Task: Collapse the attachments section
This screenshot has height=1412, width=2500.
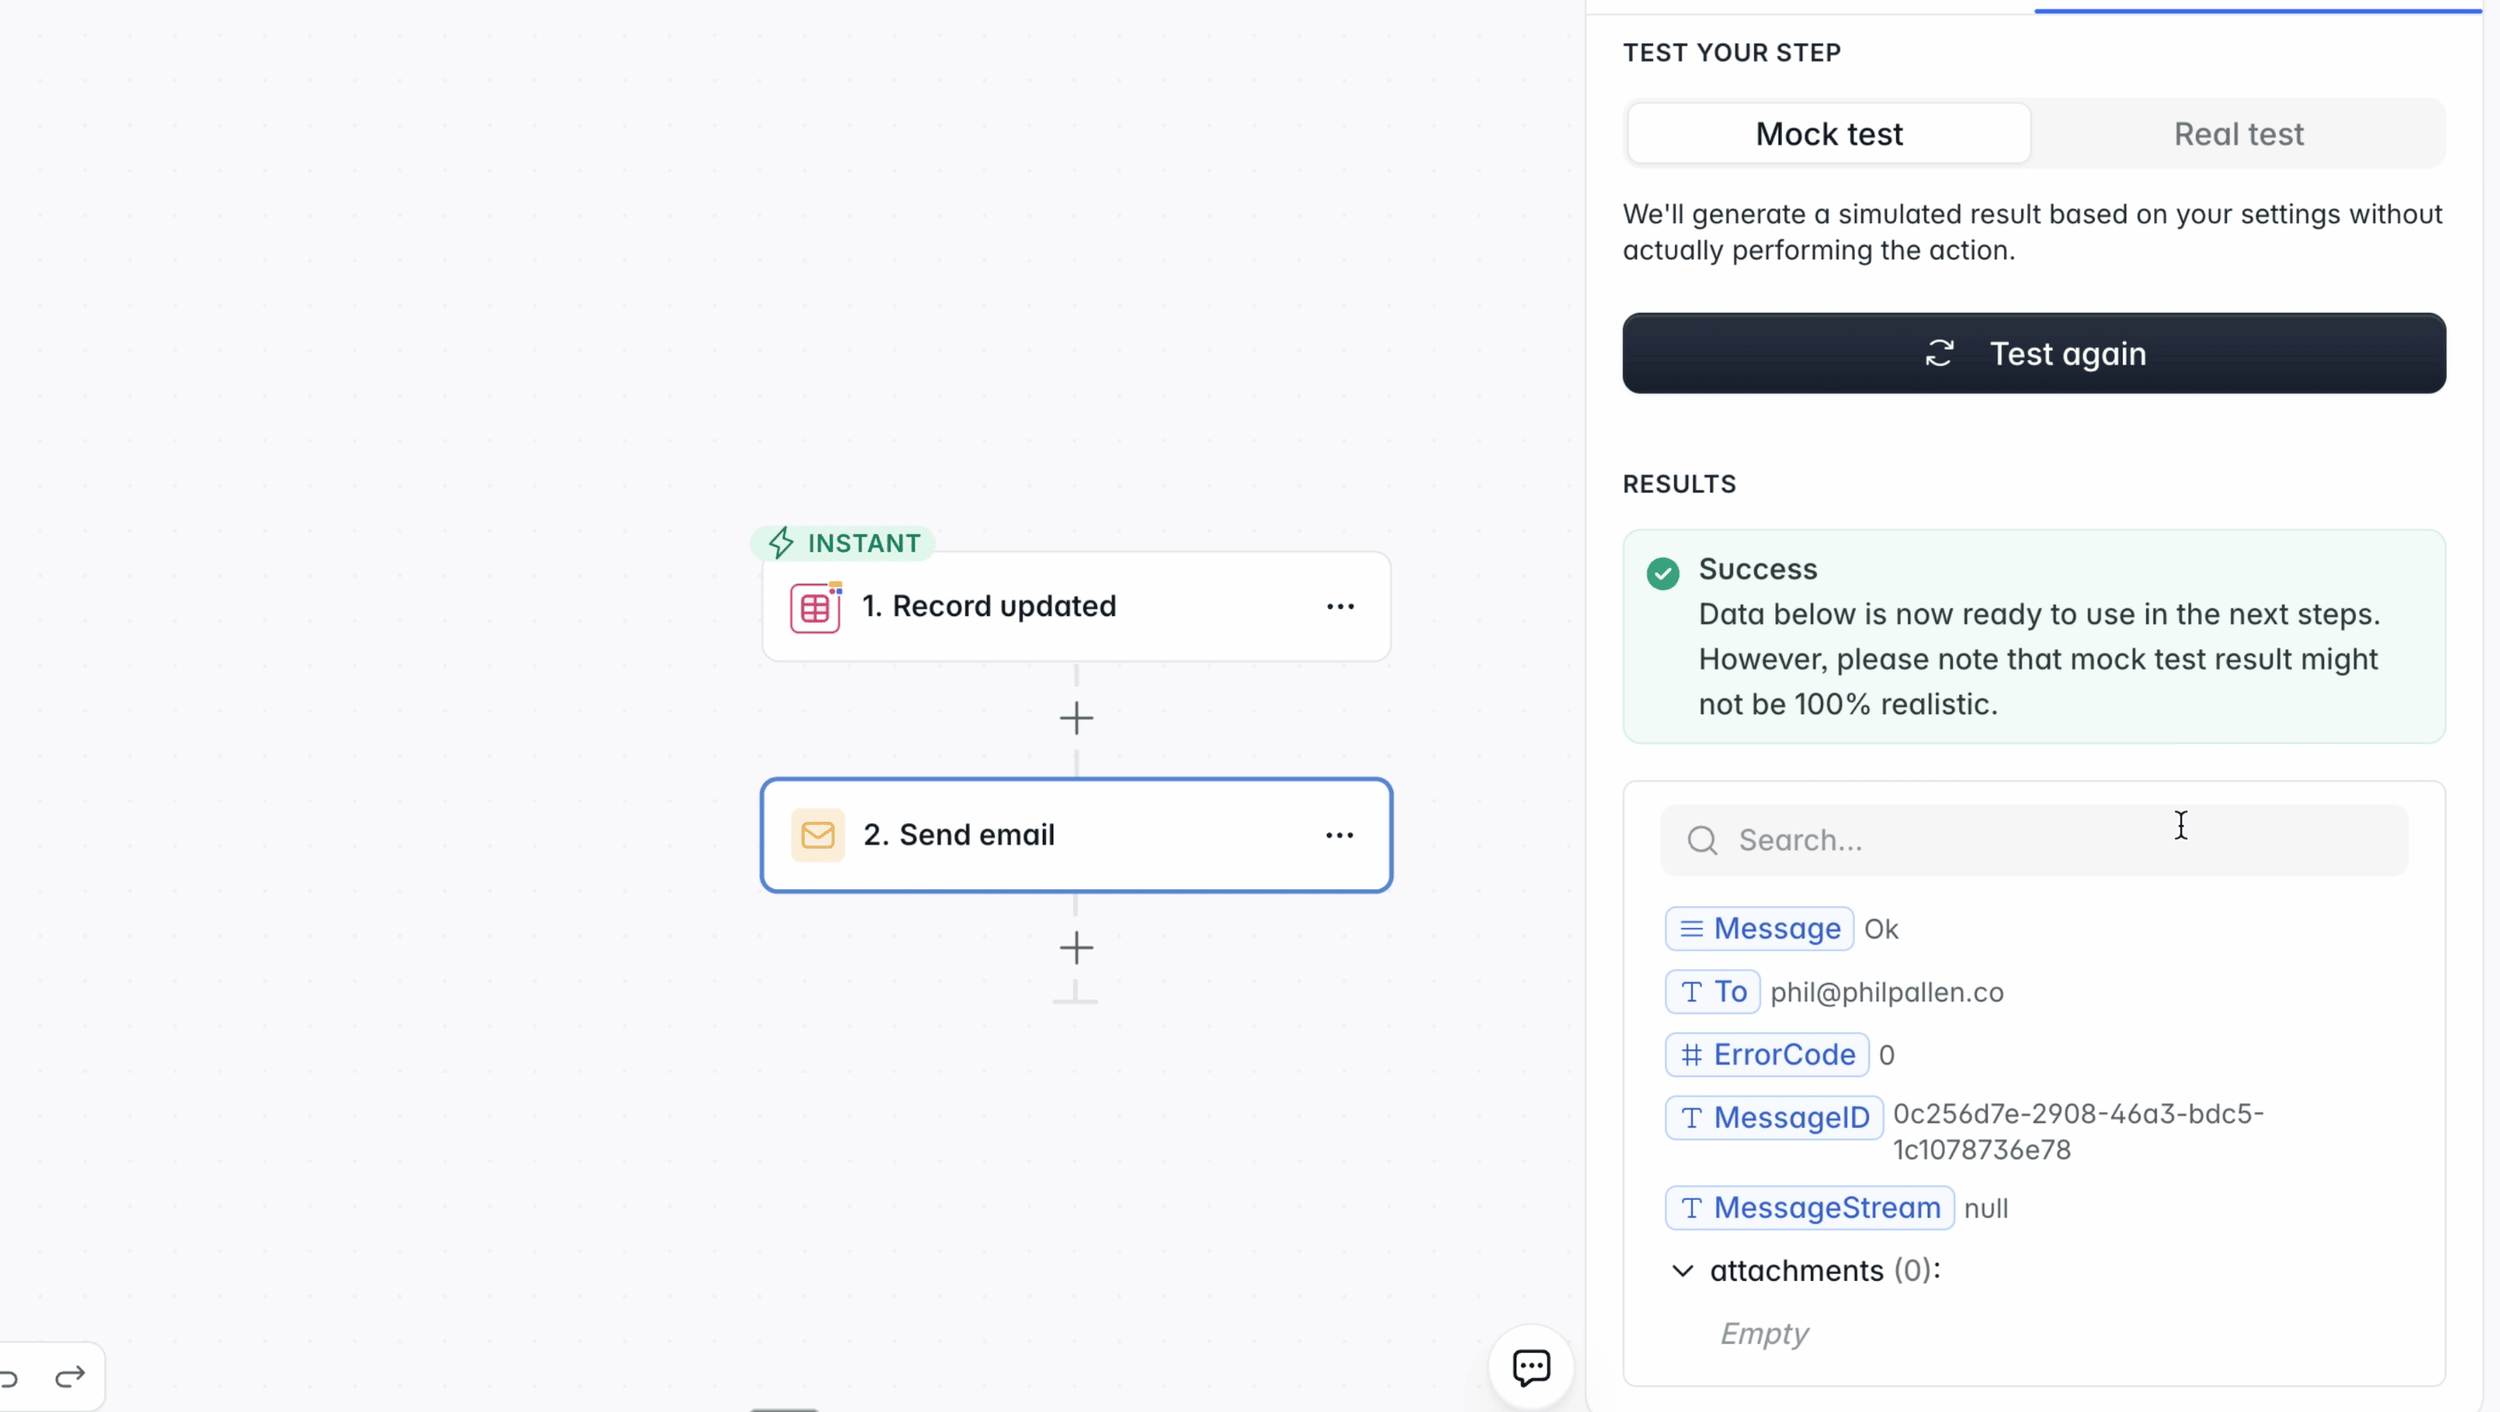Action: pos(1683,1270)
